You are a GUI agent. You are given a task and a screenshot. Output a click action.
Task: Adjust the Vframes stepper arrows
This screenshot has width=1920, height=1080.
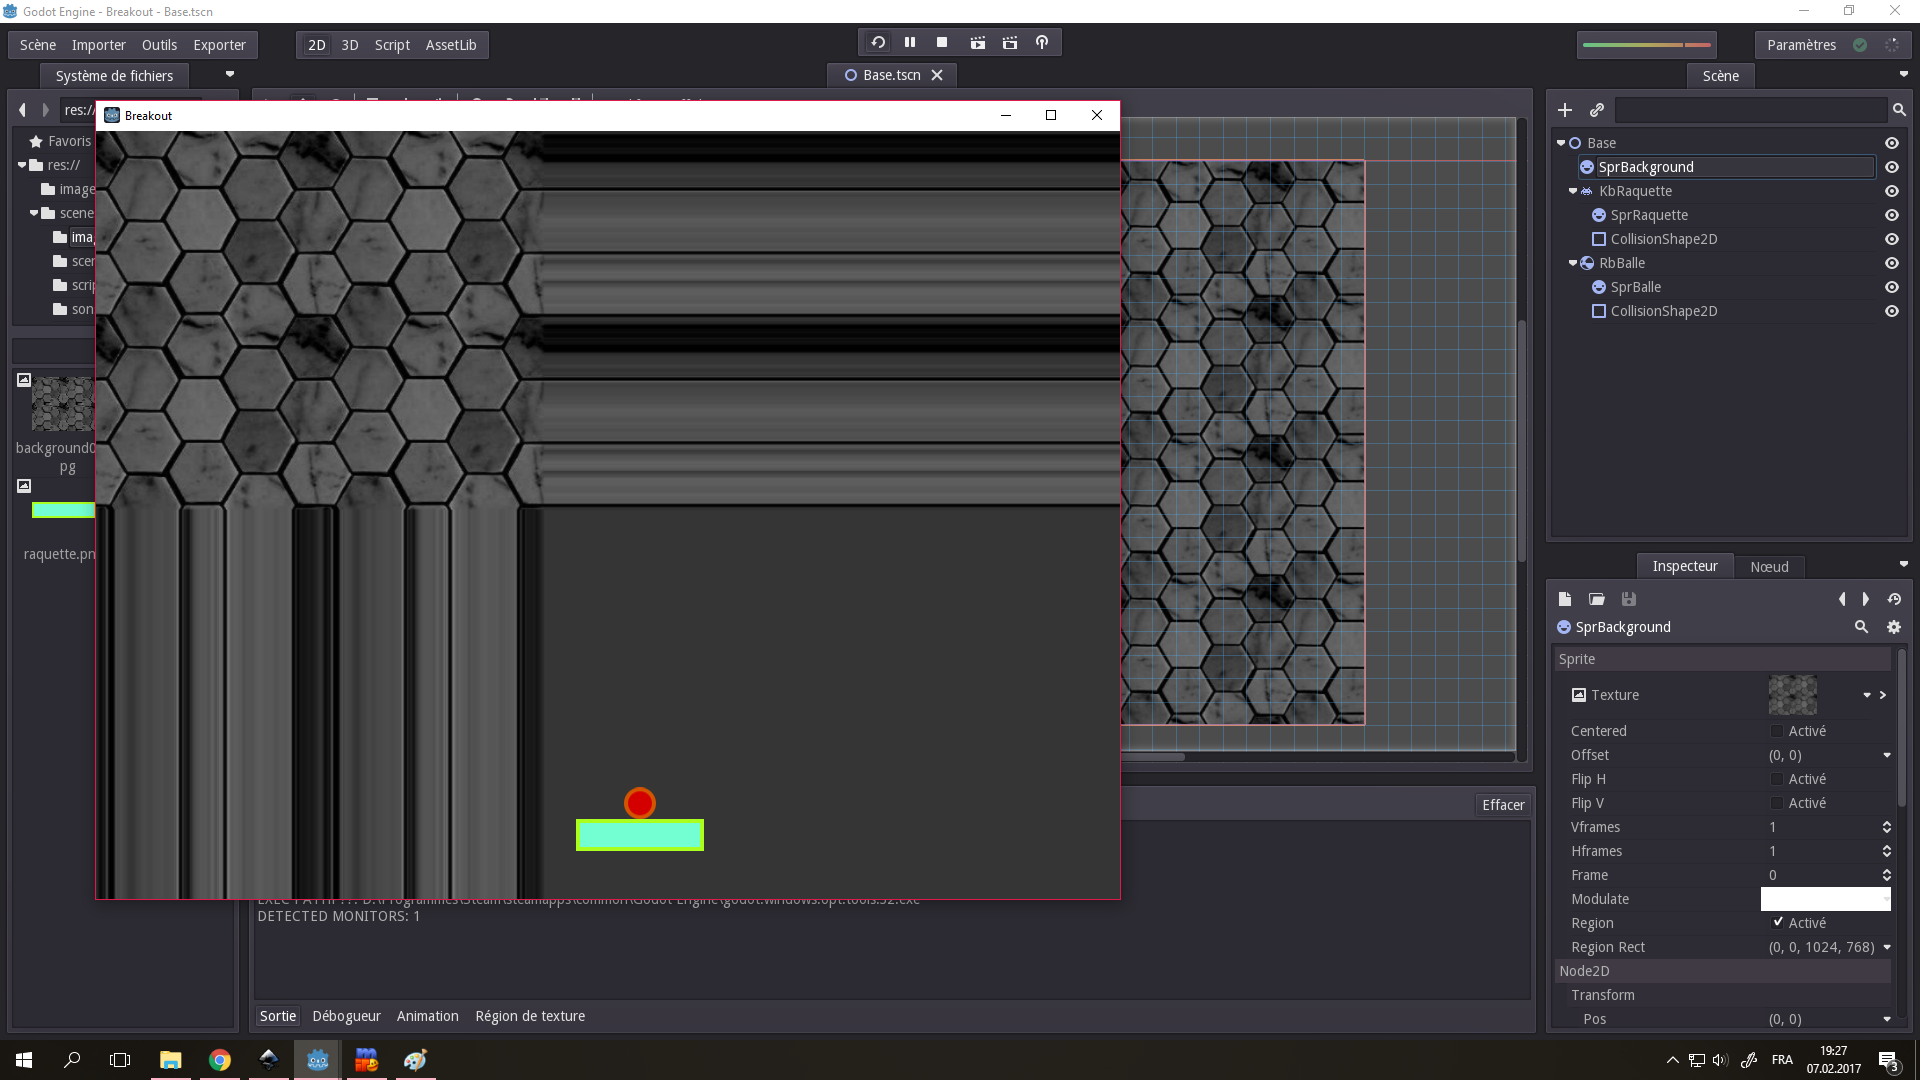[x=1887, y=827]
